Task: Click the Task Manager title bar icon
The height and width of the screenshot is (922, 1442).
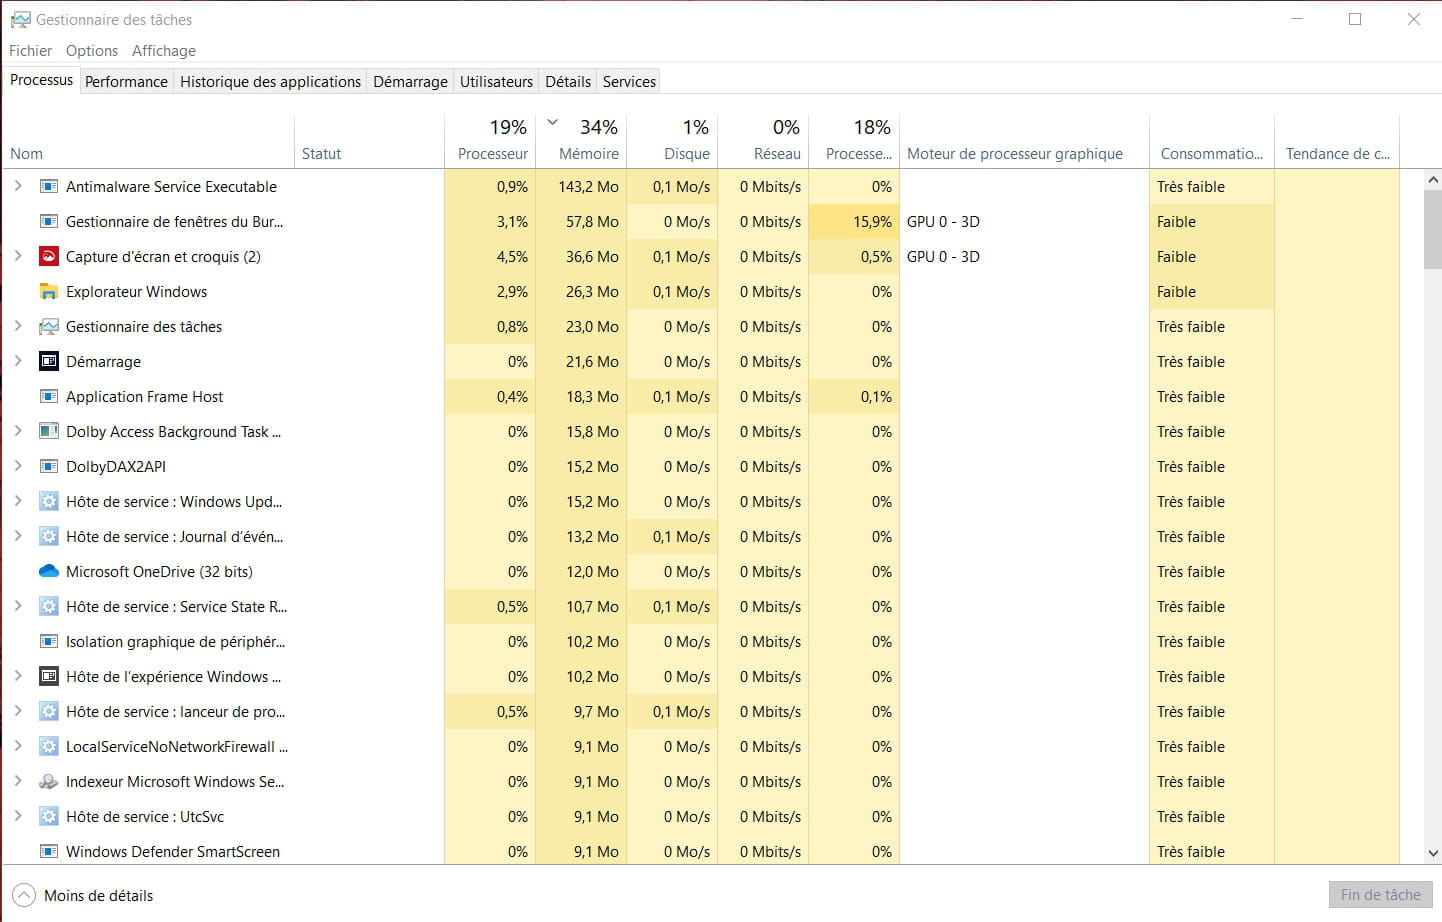Action: [19, 19]
